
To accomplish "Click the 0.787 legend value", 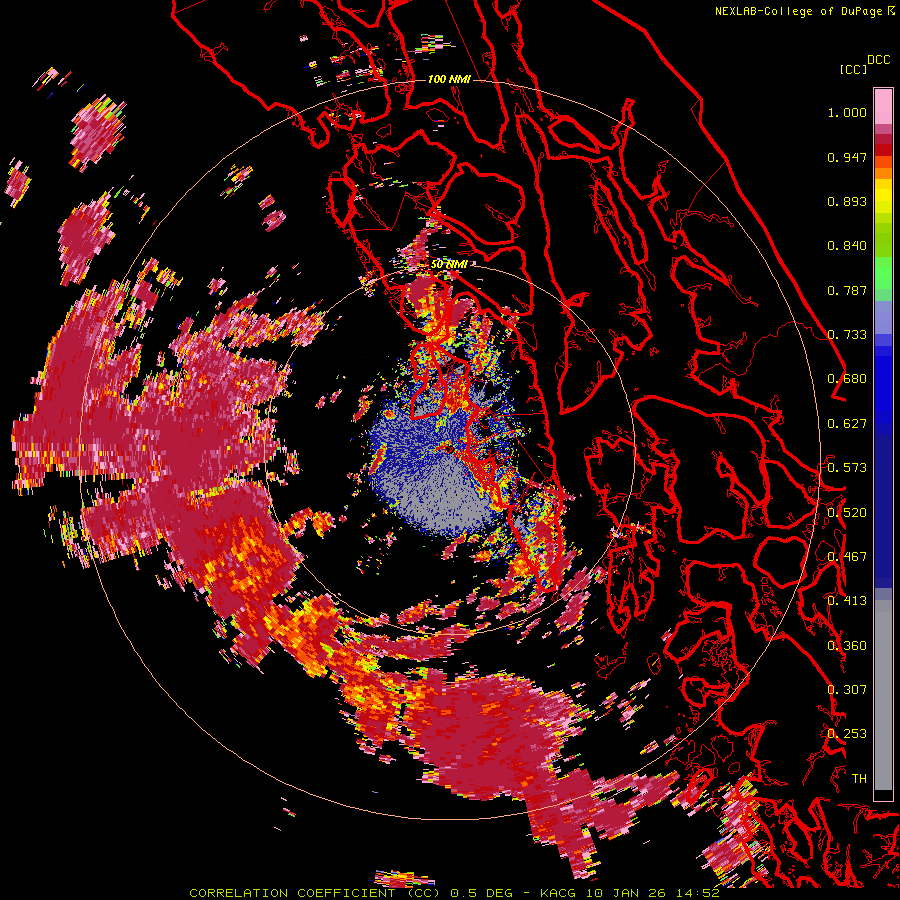I will coord(847,290).
